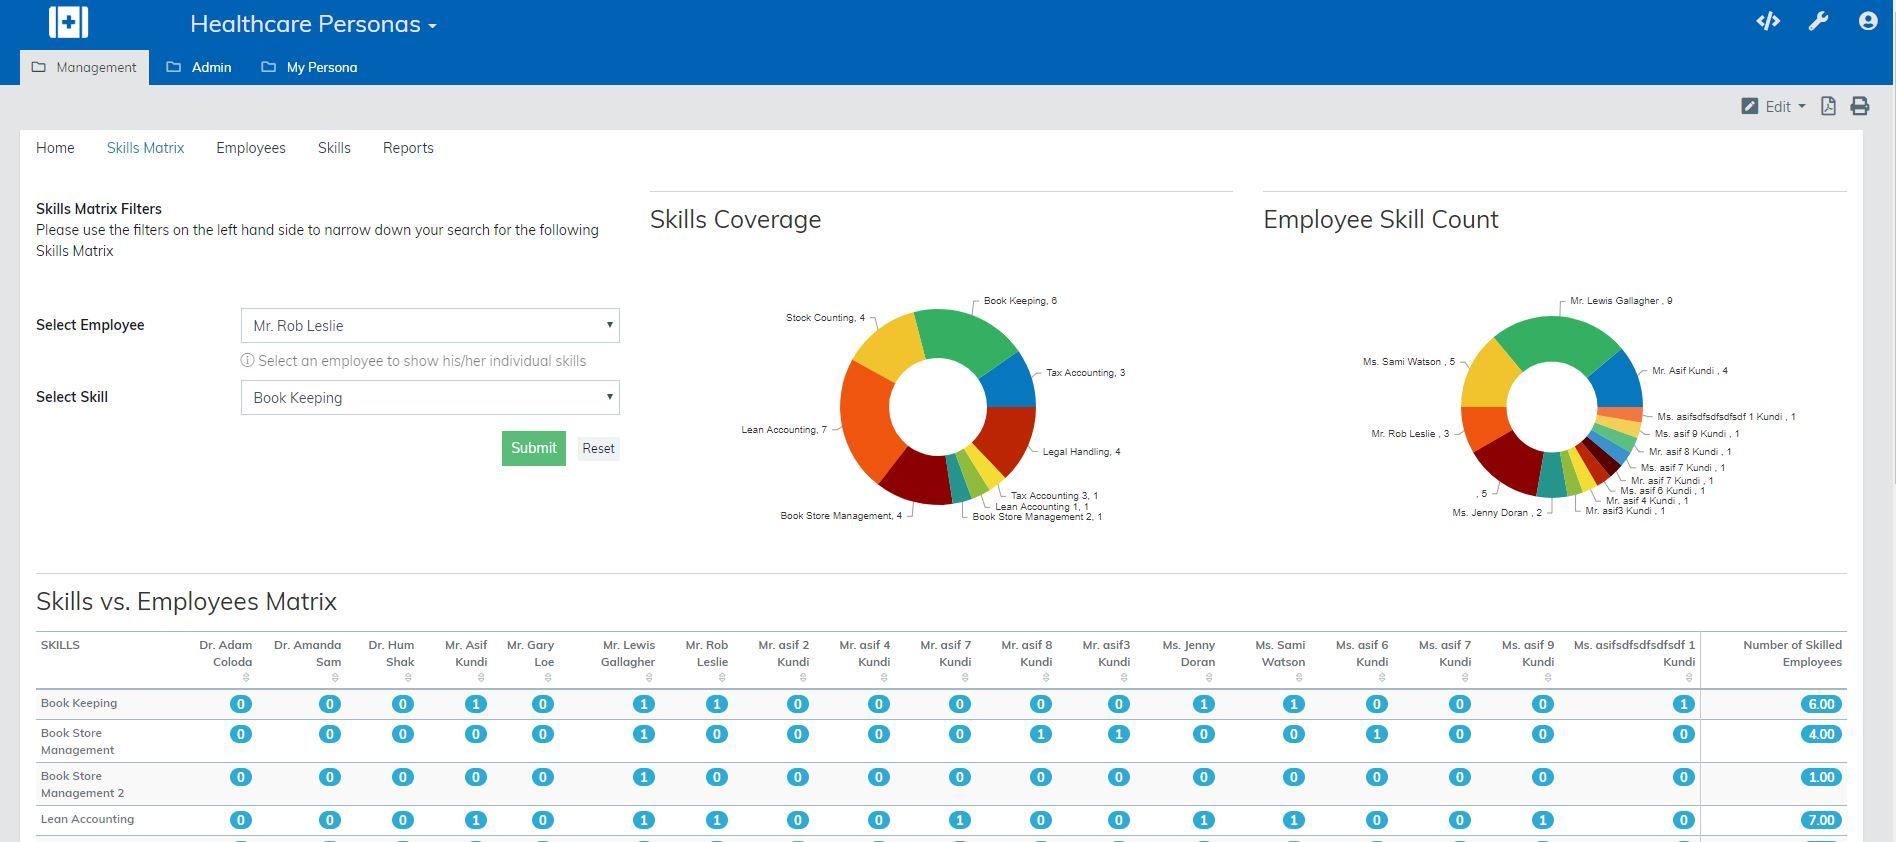Viewport: 1896px width, 842px height.
Task: Open the code editor icon in header
Action: (x=1767, y=21)
